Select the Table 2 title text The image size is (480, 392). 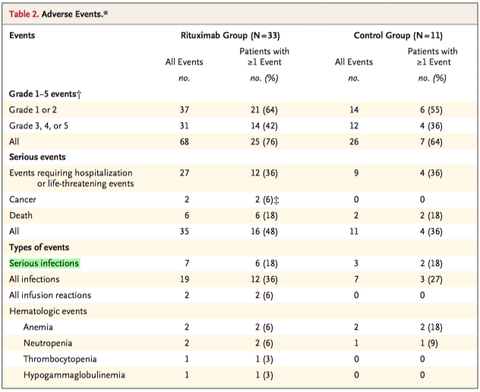[59, 14]
